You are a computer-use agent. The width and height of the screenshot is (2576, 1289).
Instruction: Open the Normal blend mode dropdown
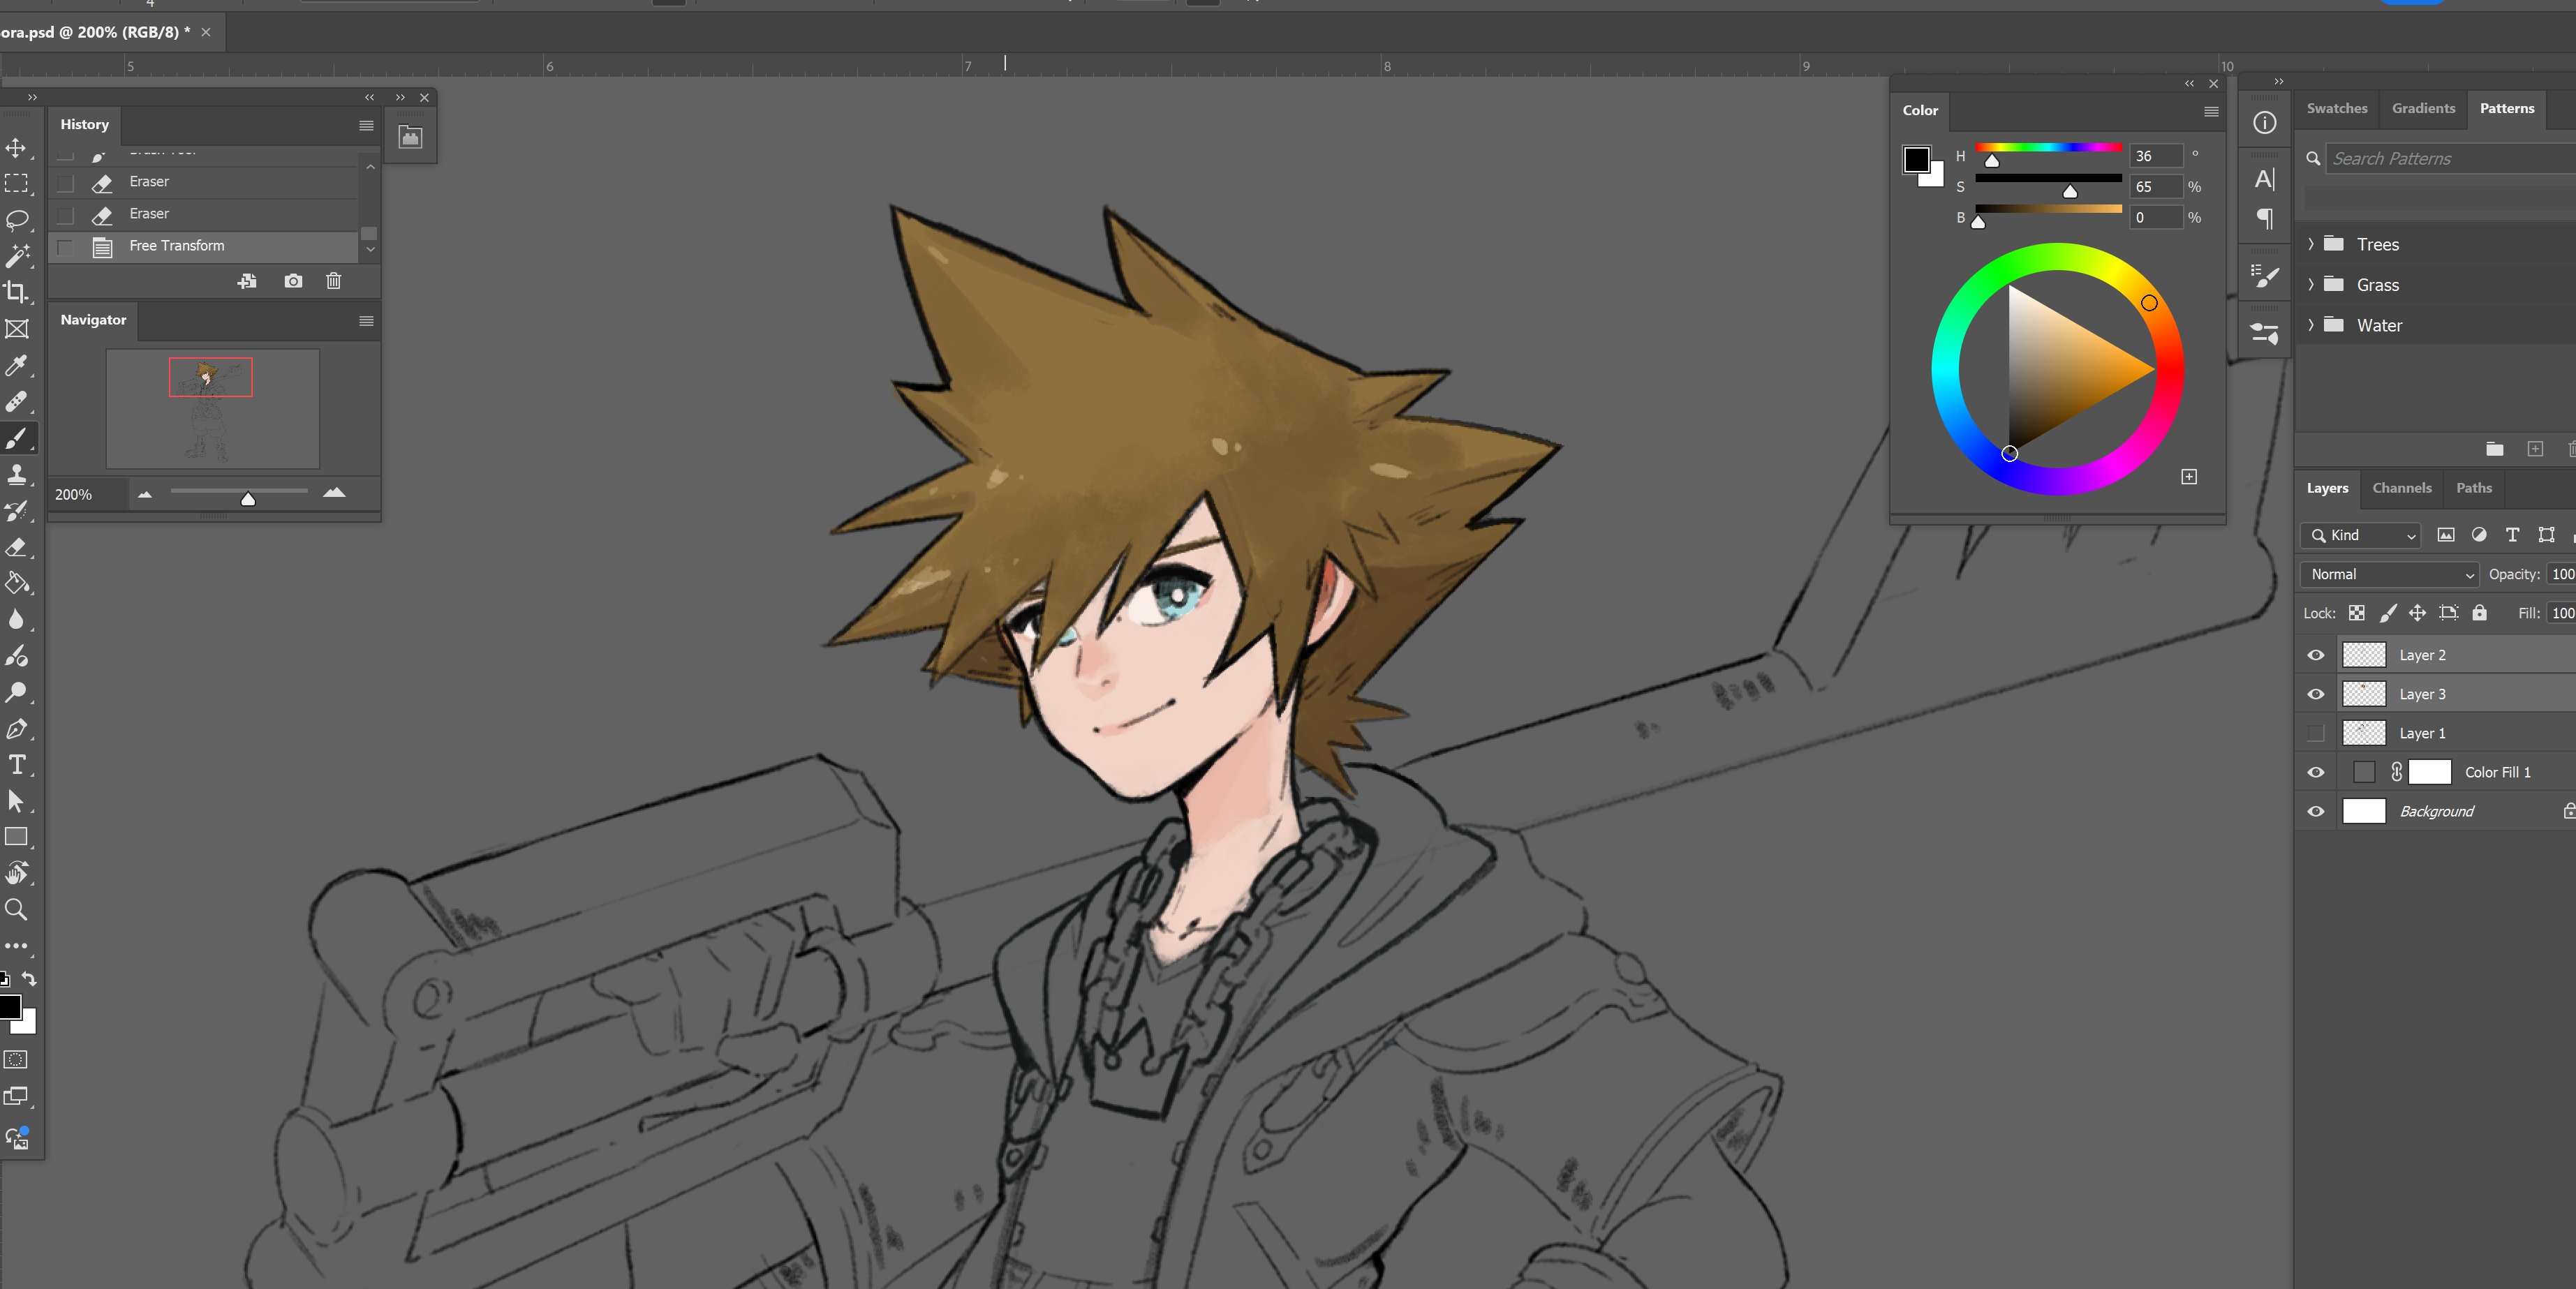point(2389,574)
